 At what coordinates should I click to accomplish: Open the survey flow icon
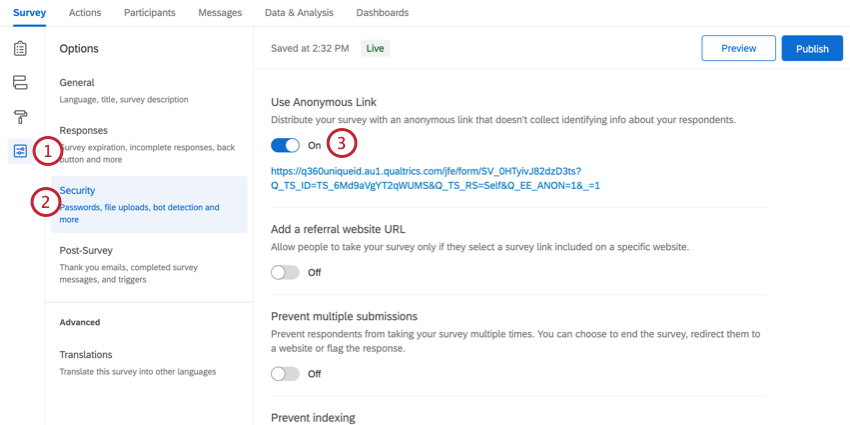pos(20,82)
